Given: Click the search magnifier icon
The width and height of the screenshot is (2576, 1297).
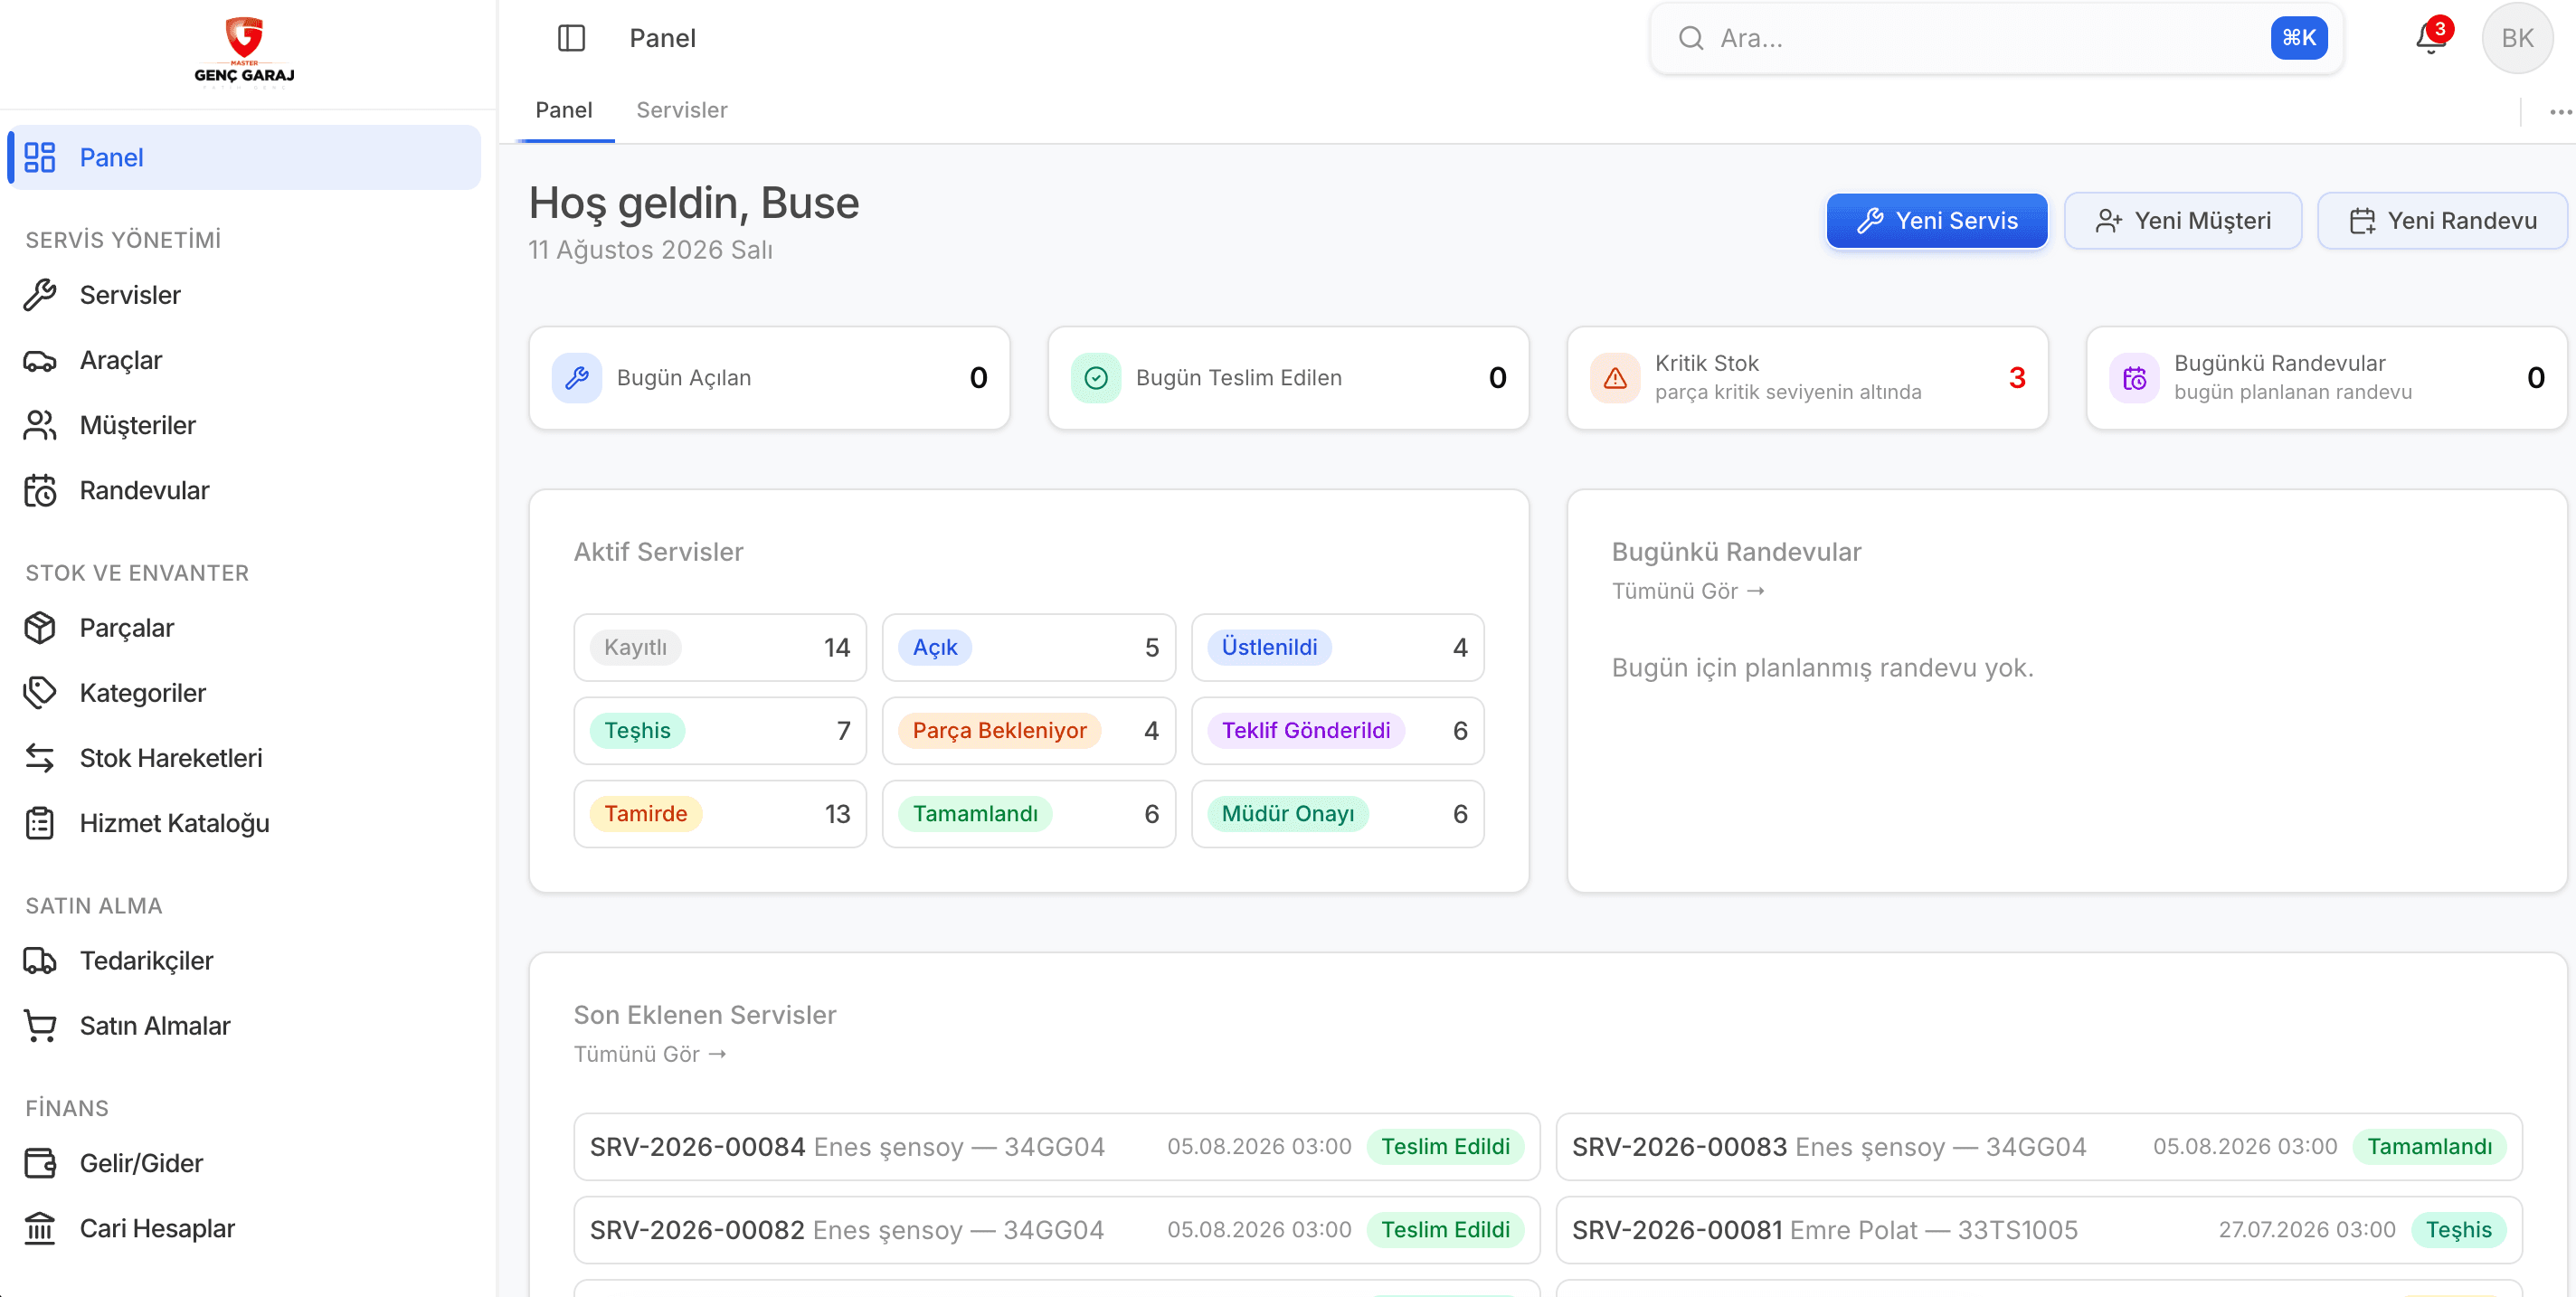Looking at the screenshot, I should tap(1691, 38).
